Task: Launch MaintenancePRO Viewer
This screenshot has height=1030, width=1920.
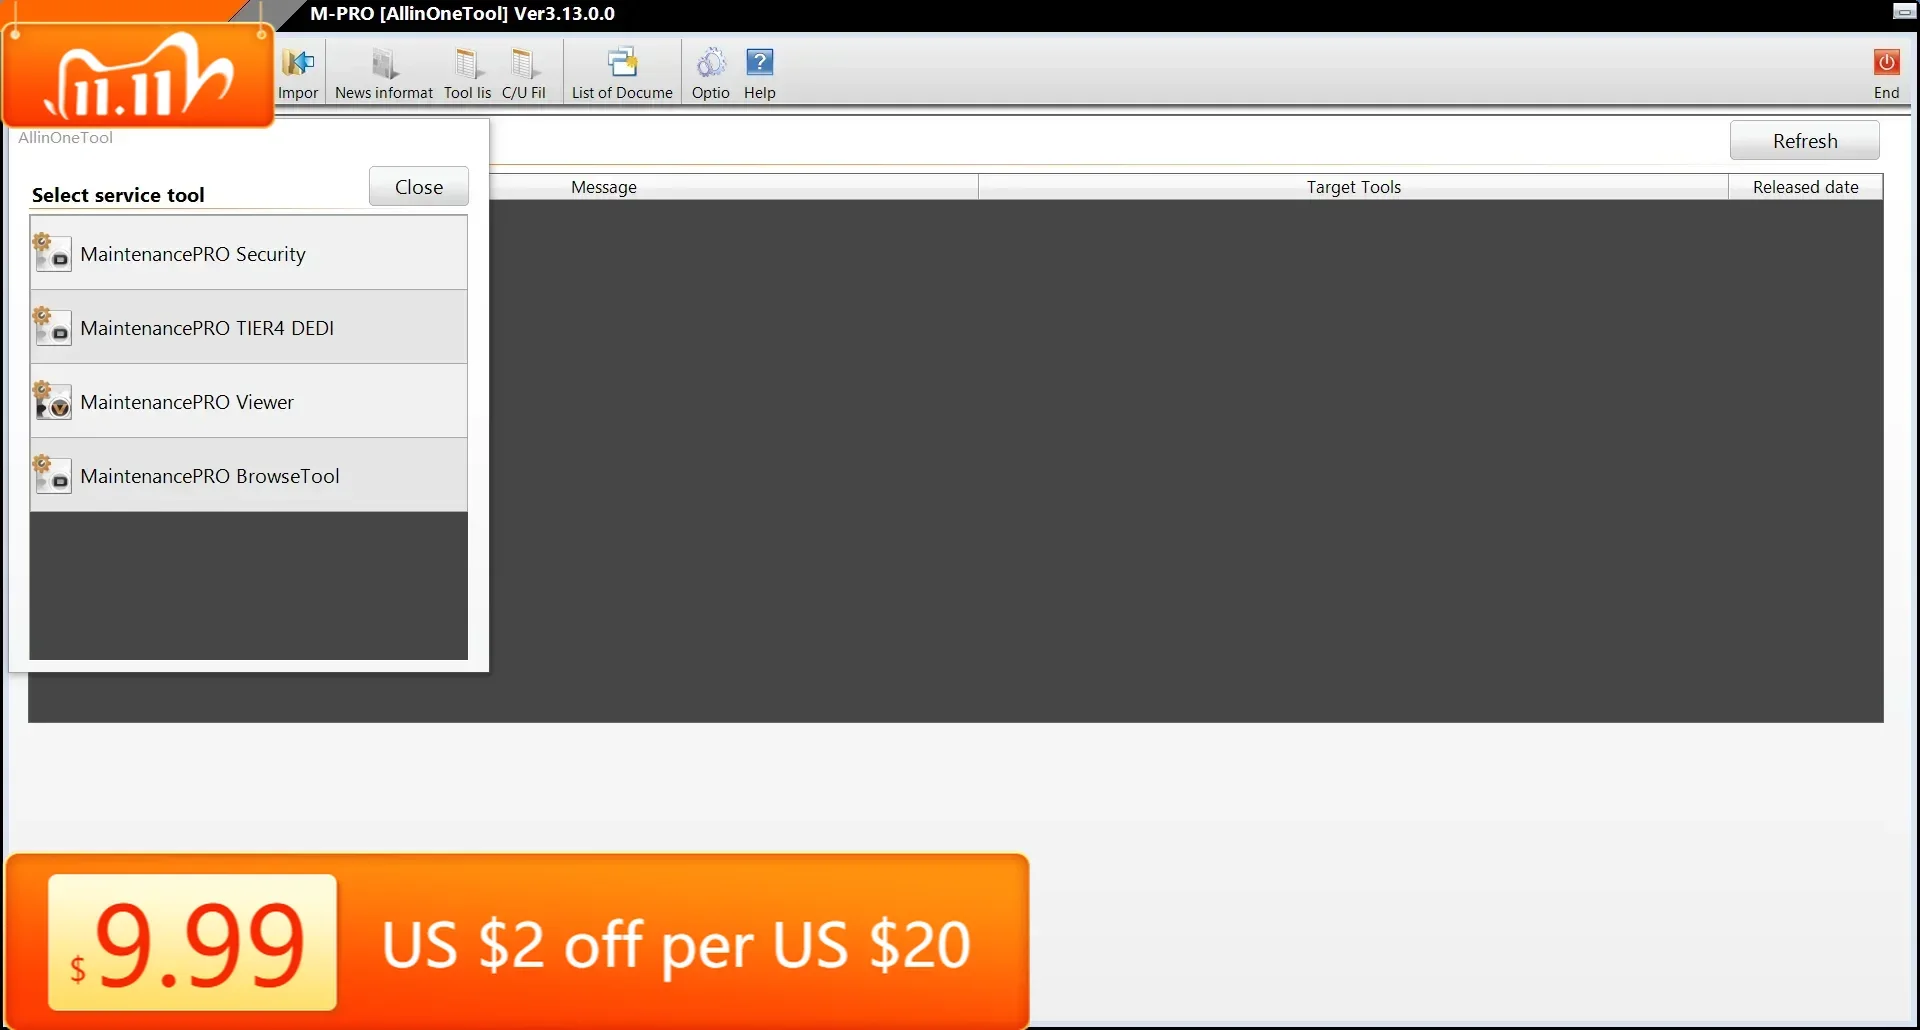Action: point(249,402)
